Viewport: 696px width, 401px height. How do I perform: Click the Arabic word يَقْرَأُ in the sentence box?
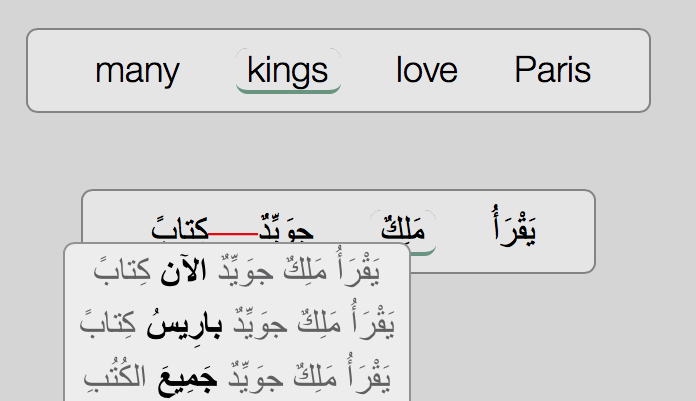point(515,226)
